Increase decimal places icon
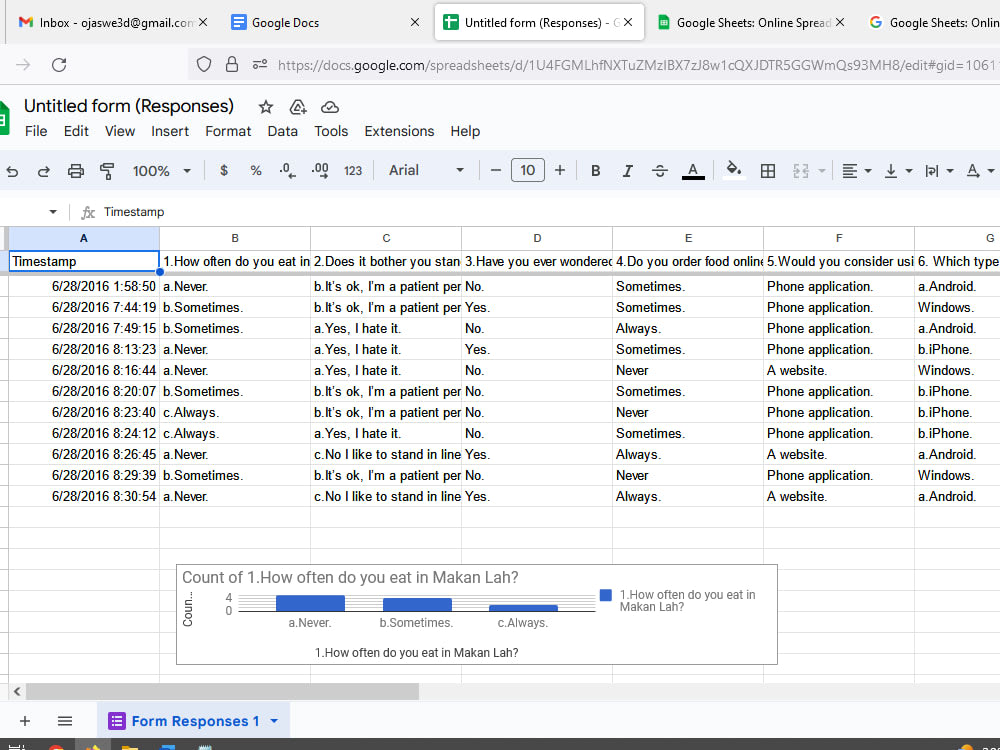Viewport: 1000px width, 750px height. click(x=320, y=171)
